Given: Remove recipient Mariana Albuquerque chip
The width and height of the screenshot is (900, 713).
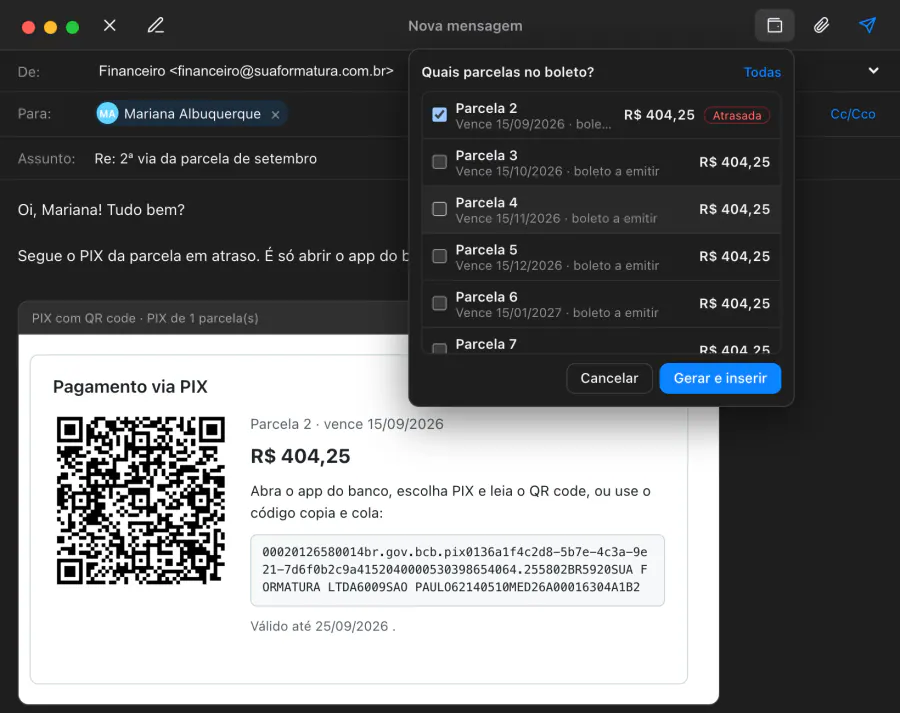Looking at the screenshot, I should [276, 114].
